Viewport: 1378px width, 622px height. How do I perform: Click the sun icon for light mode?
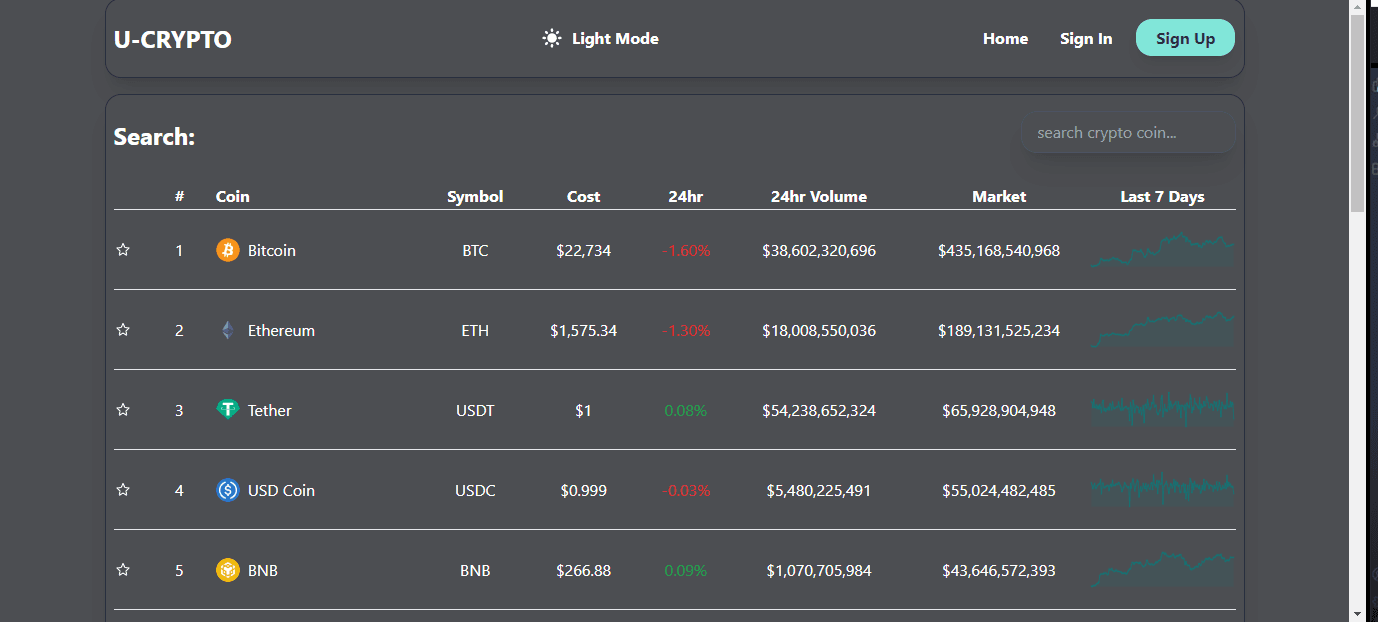click(x=552, y=39)
